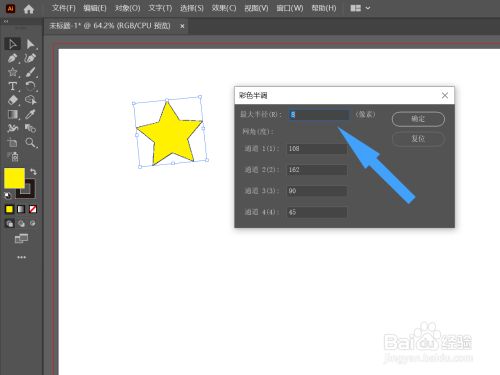Swap fill and stroke colors
This screenshot has height=375, width=500.
point(33,172)
